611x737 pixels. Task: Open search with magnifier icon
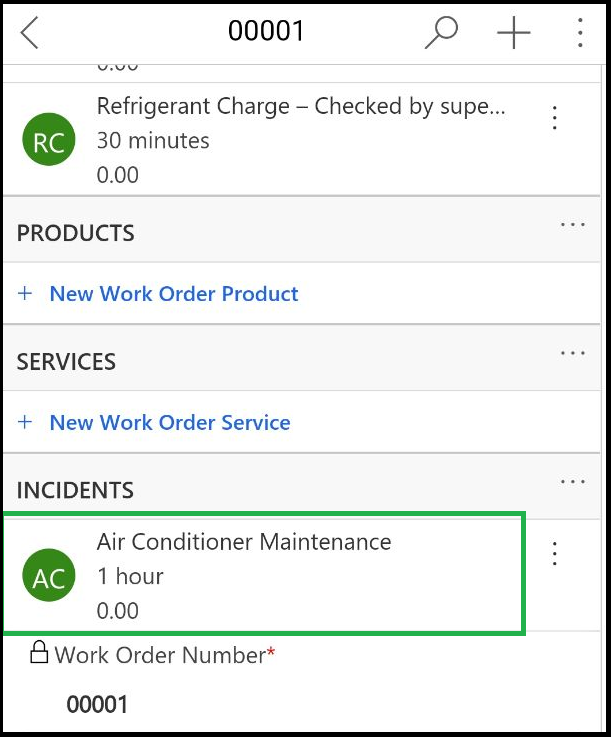click(440, 32)
